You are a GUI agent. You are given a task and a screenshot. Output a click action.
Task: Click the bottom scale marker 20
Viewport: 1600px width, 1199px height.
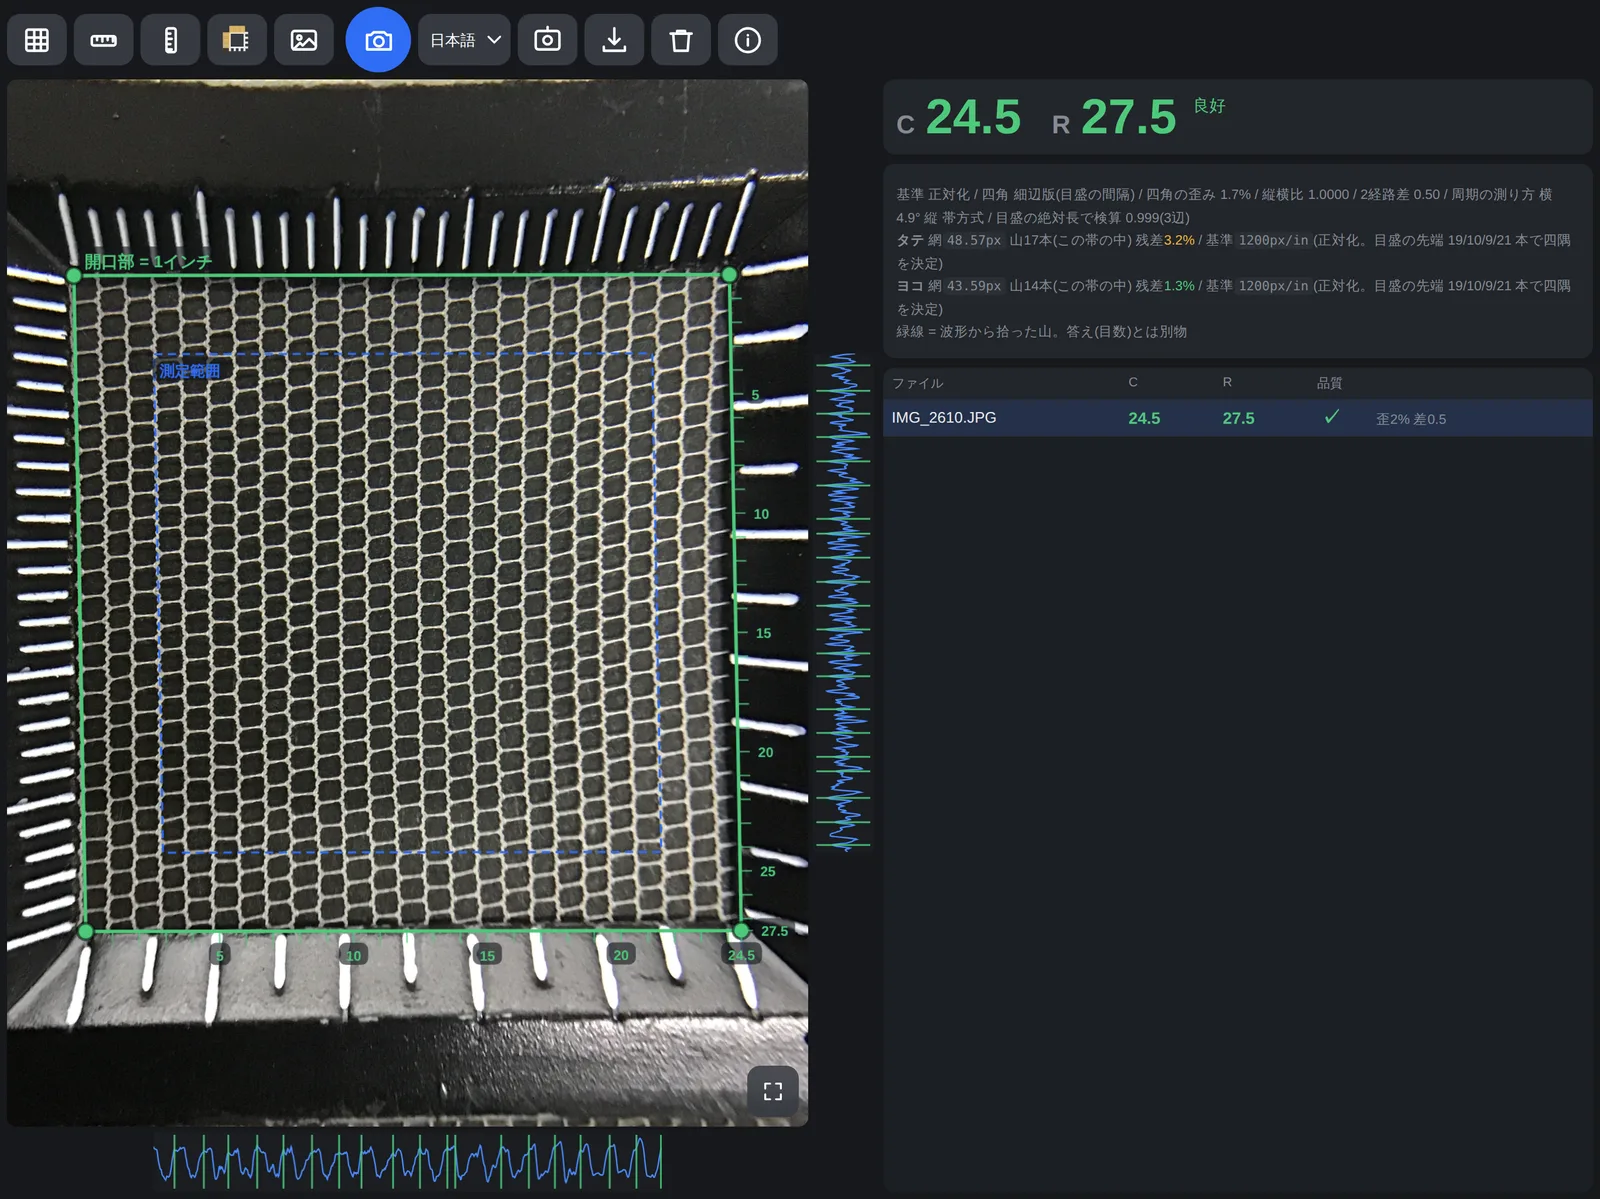point(621,955)
